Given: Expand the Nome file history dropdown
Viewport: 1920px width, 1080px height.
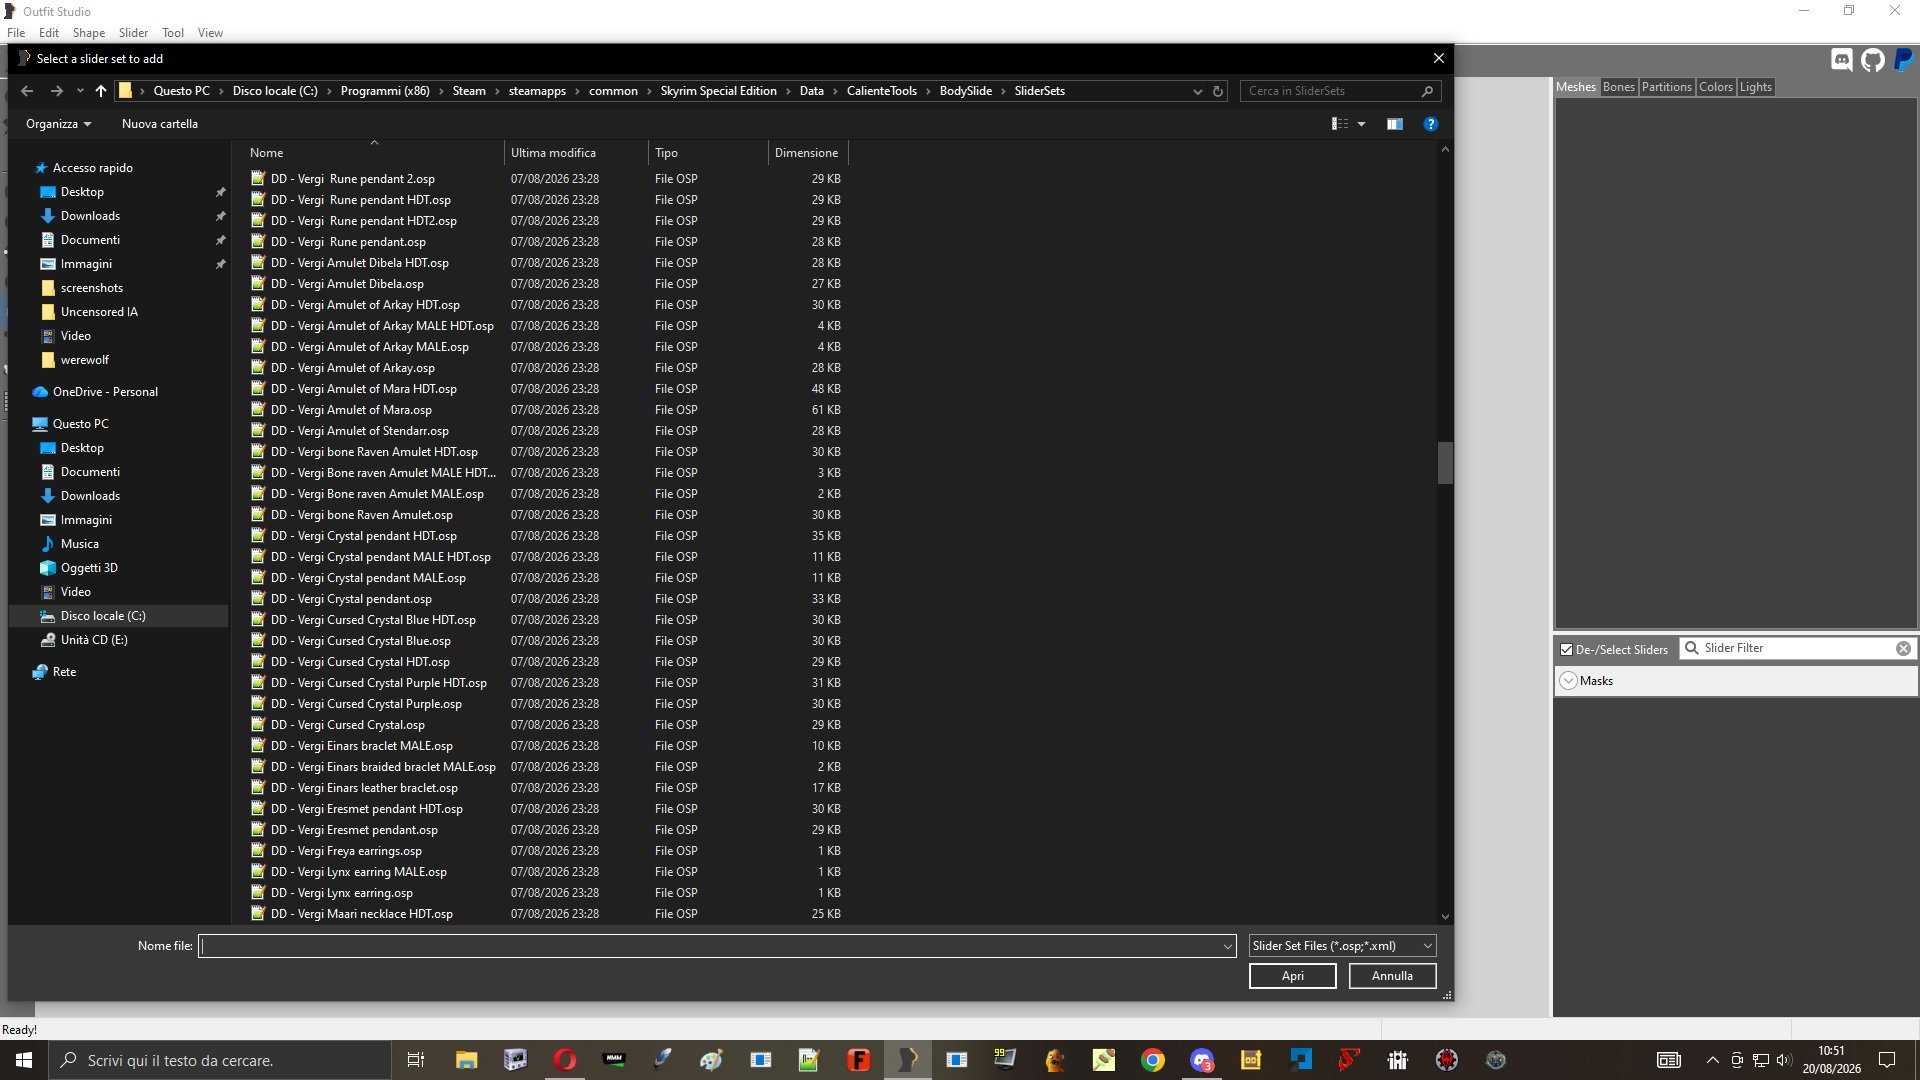Looking at the screenshot, I should click(x=1227, y=946).
